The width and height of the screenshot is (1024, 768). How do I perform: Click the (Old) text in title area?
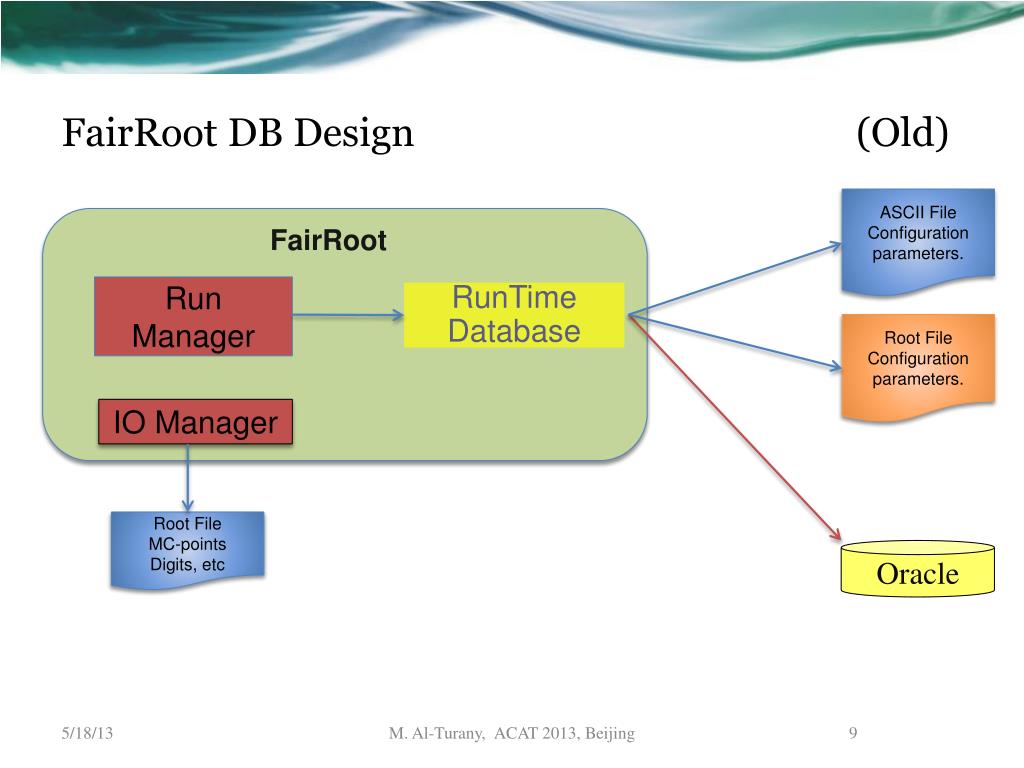click(x=902, y=133)
